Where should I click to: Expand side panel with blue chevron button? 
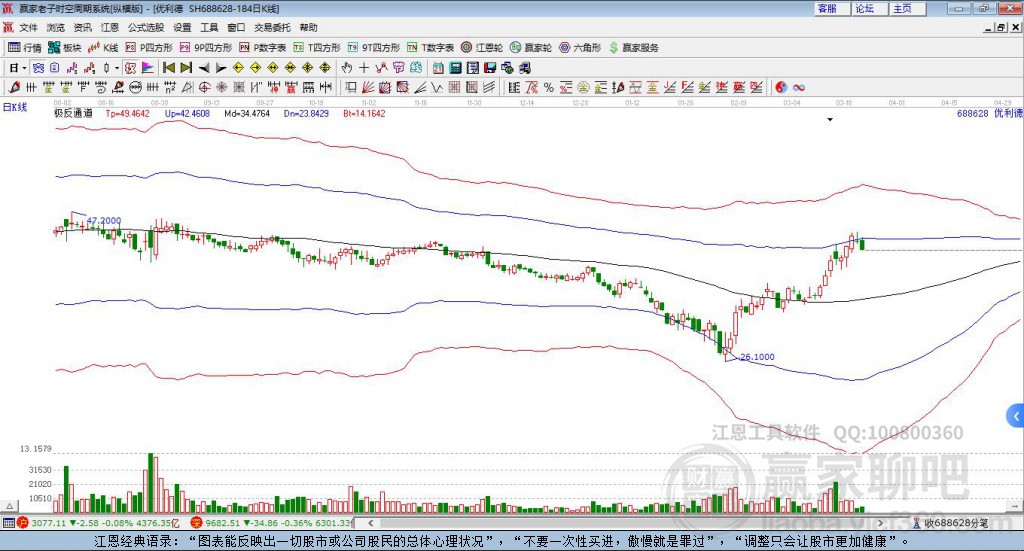click(x=1016, y=416)
